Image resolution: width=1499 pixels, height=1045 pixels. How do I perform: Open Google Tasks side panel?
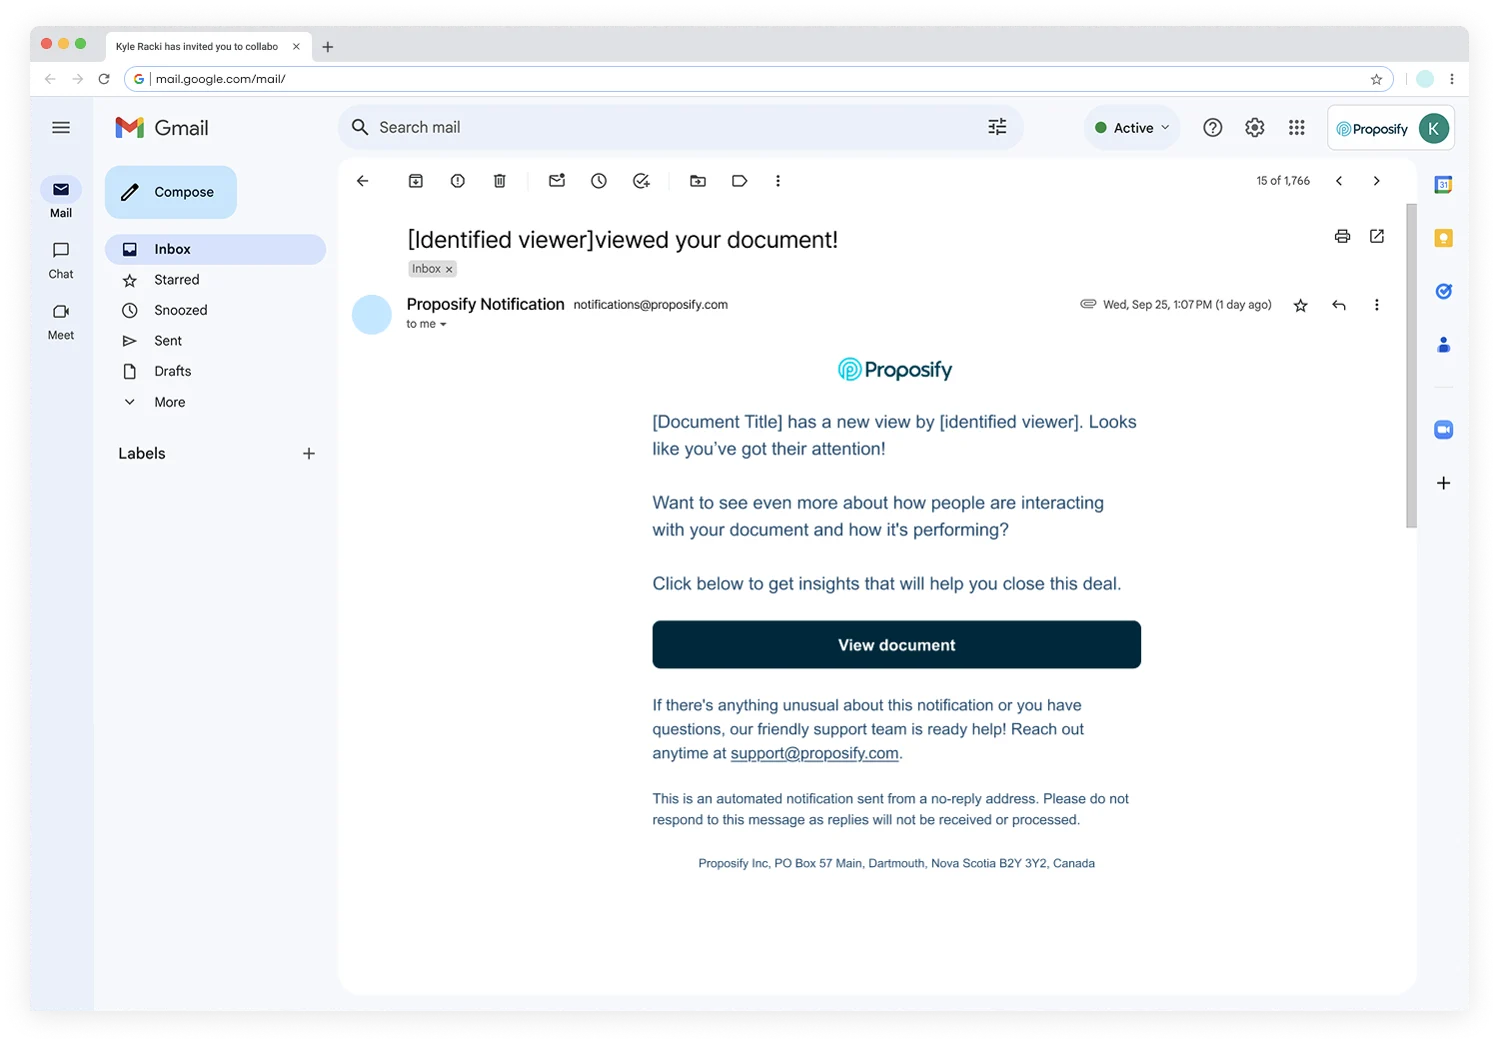1443,291
